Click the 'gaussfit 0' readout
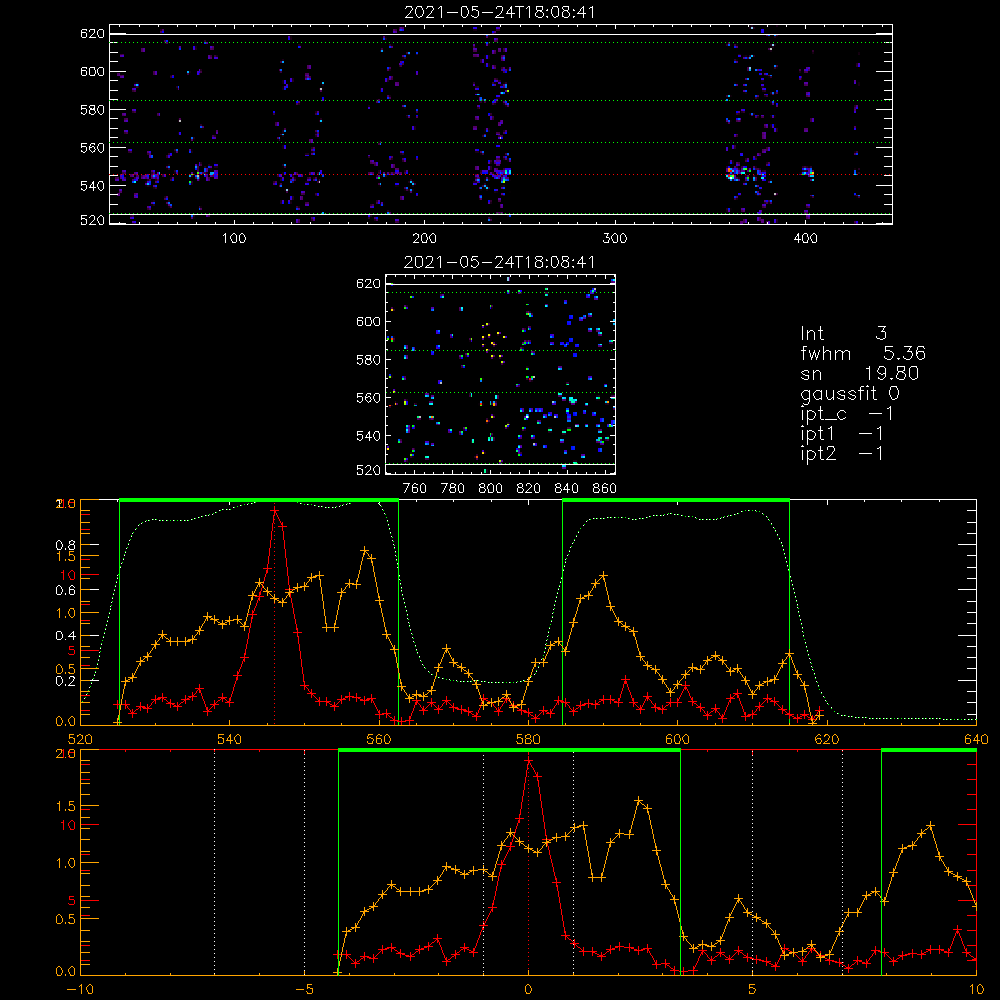This screenshot has width=1000, height=1000. point(850,393)
